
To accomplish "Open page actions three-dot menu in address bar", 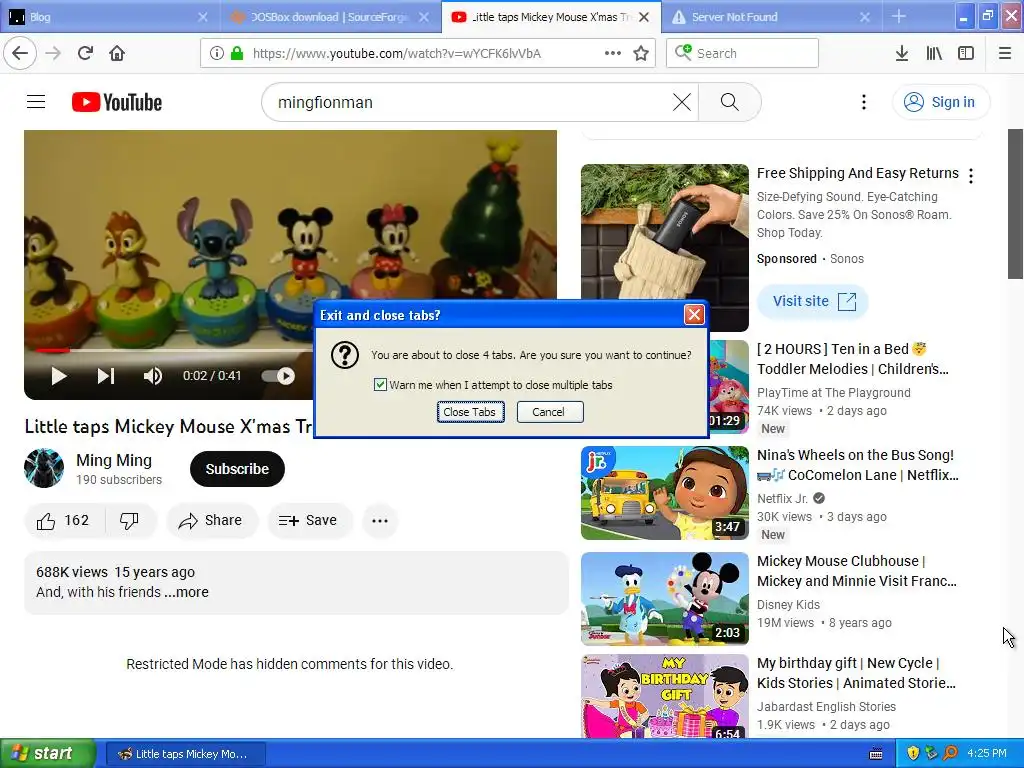I will [613, 53].
